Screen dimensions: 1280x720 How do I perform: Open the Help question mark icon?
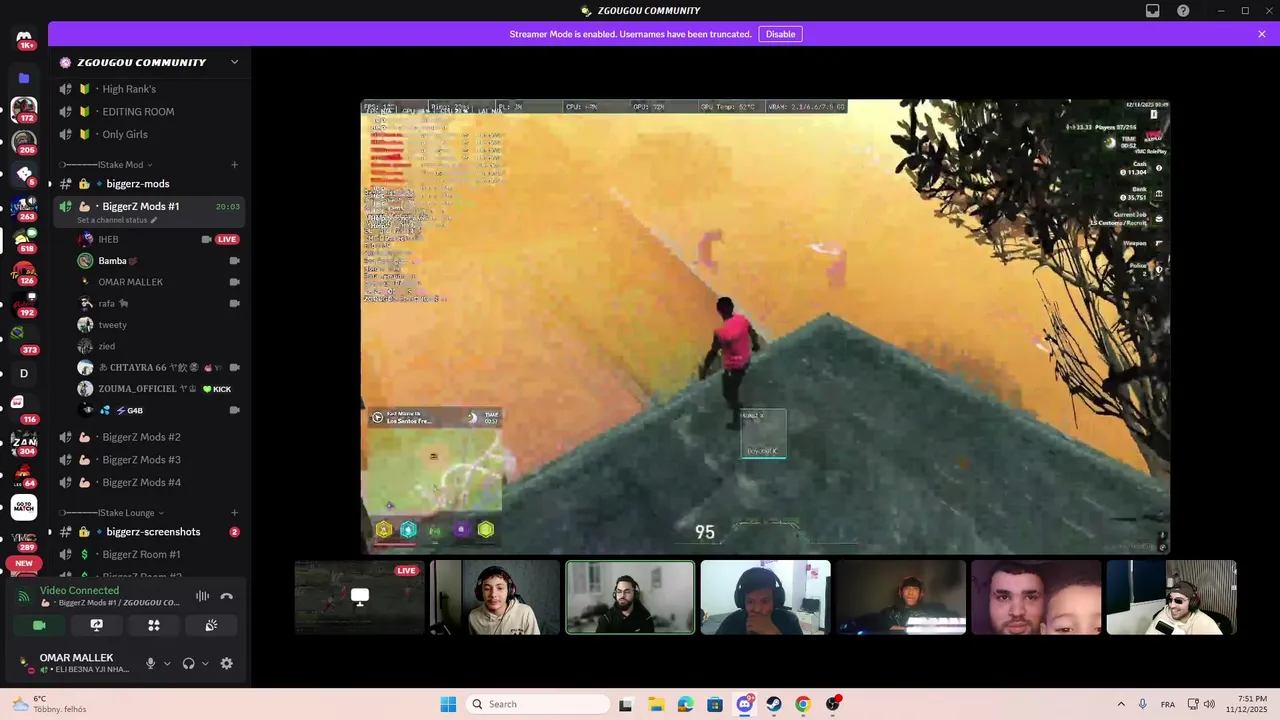click(1183, 11)
